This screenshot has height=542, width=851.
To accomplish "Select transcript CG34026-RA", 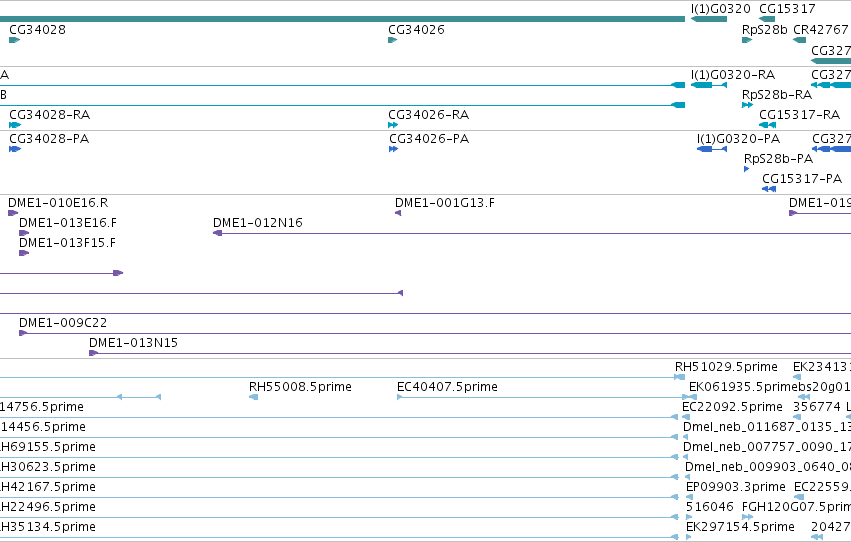I will (x=428, y=114).
